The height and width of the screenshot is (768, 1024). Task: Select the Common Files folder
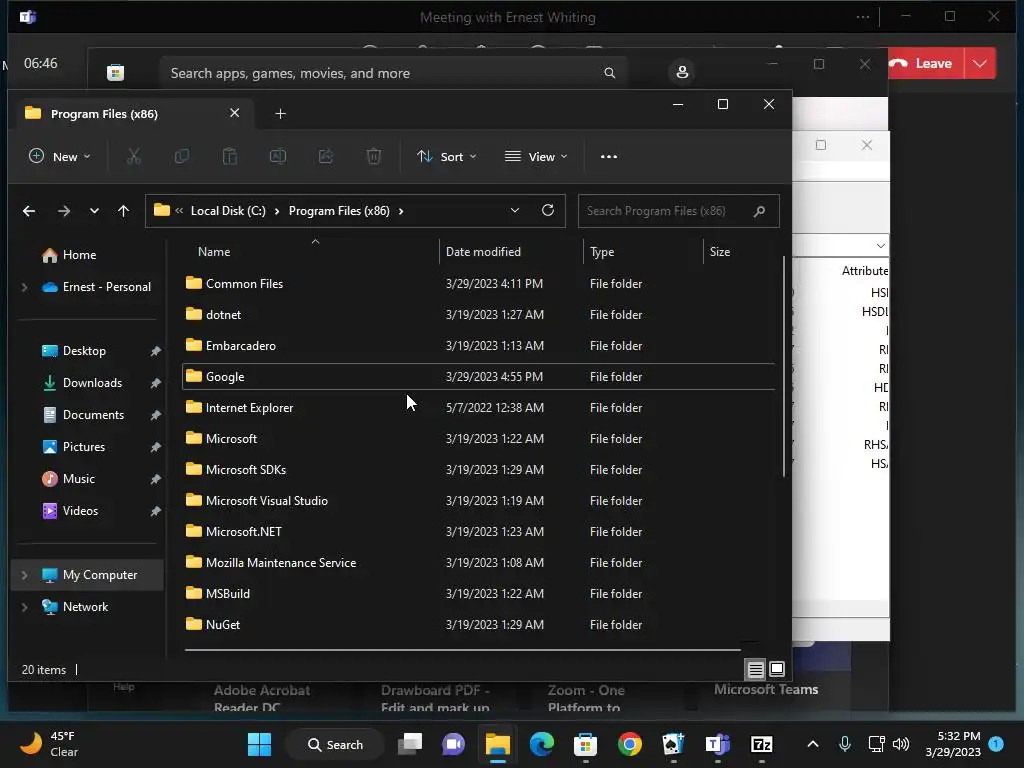478,283
